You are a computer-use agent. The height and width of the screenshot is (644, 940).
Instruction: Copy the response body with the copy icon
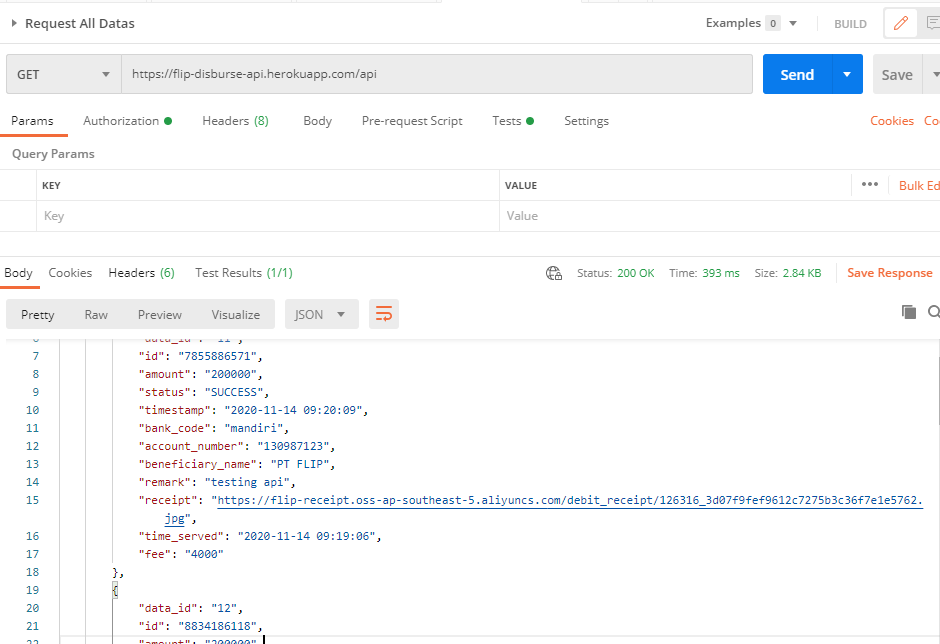[x=909, y=312]
